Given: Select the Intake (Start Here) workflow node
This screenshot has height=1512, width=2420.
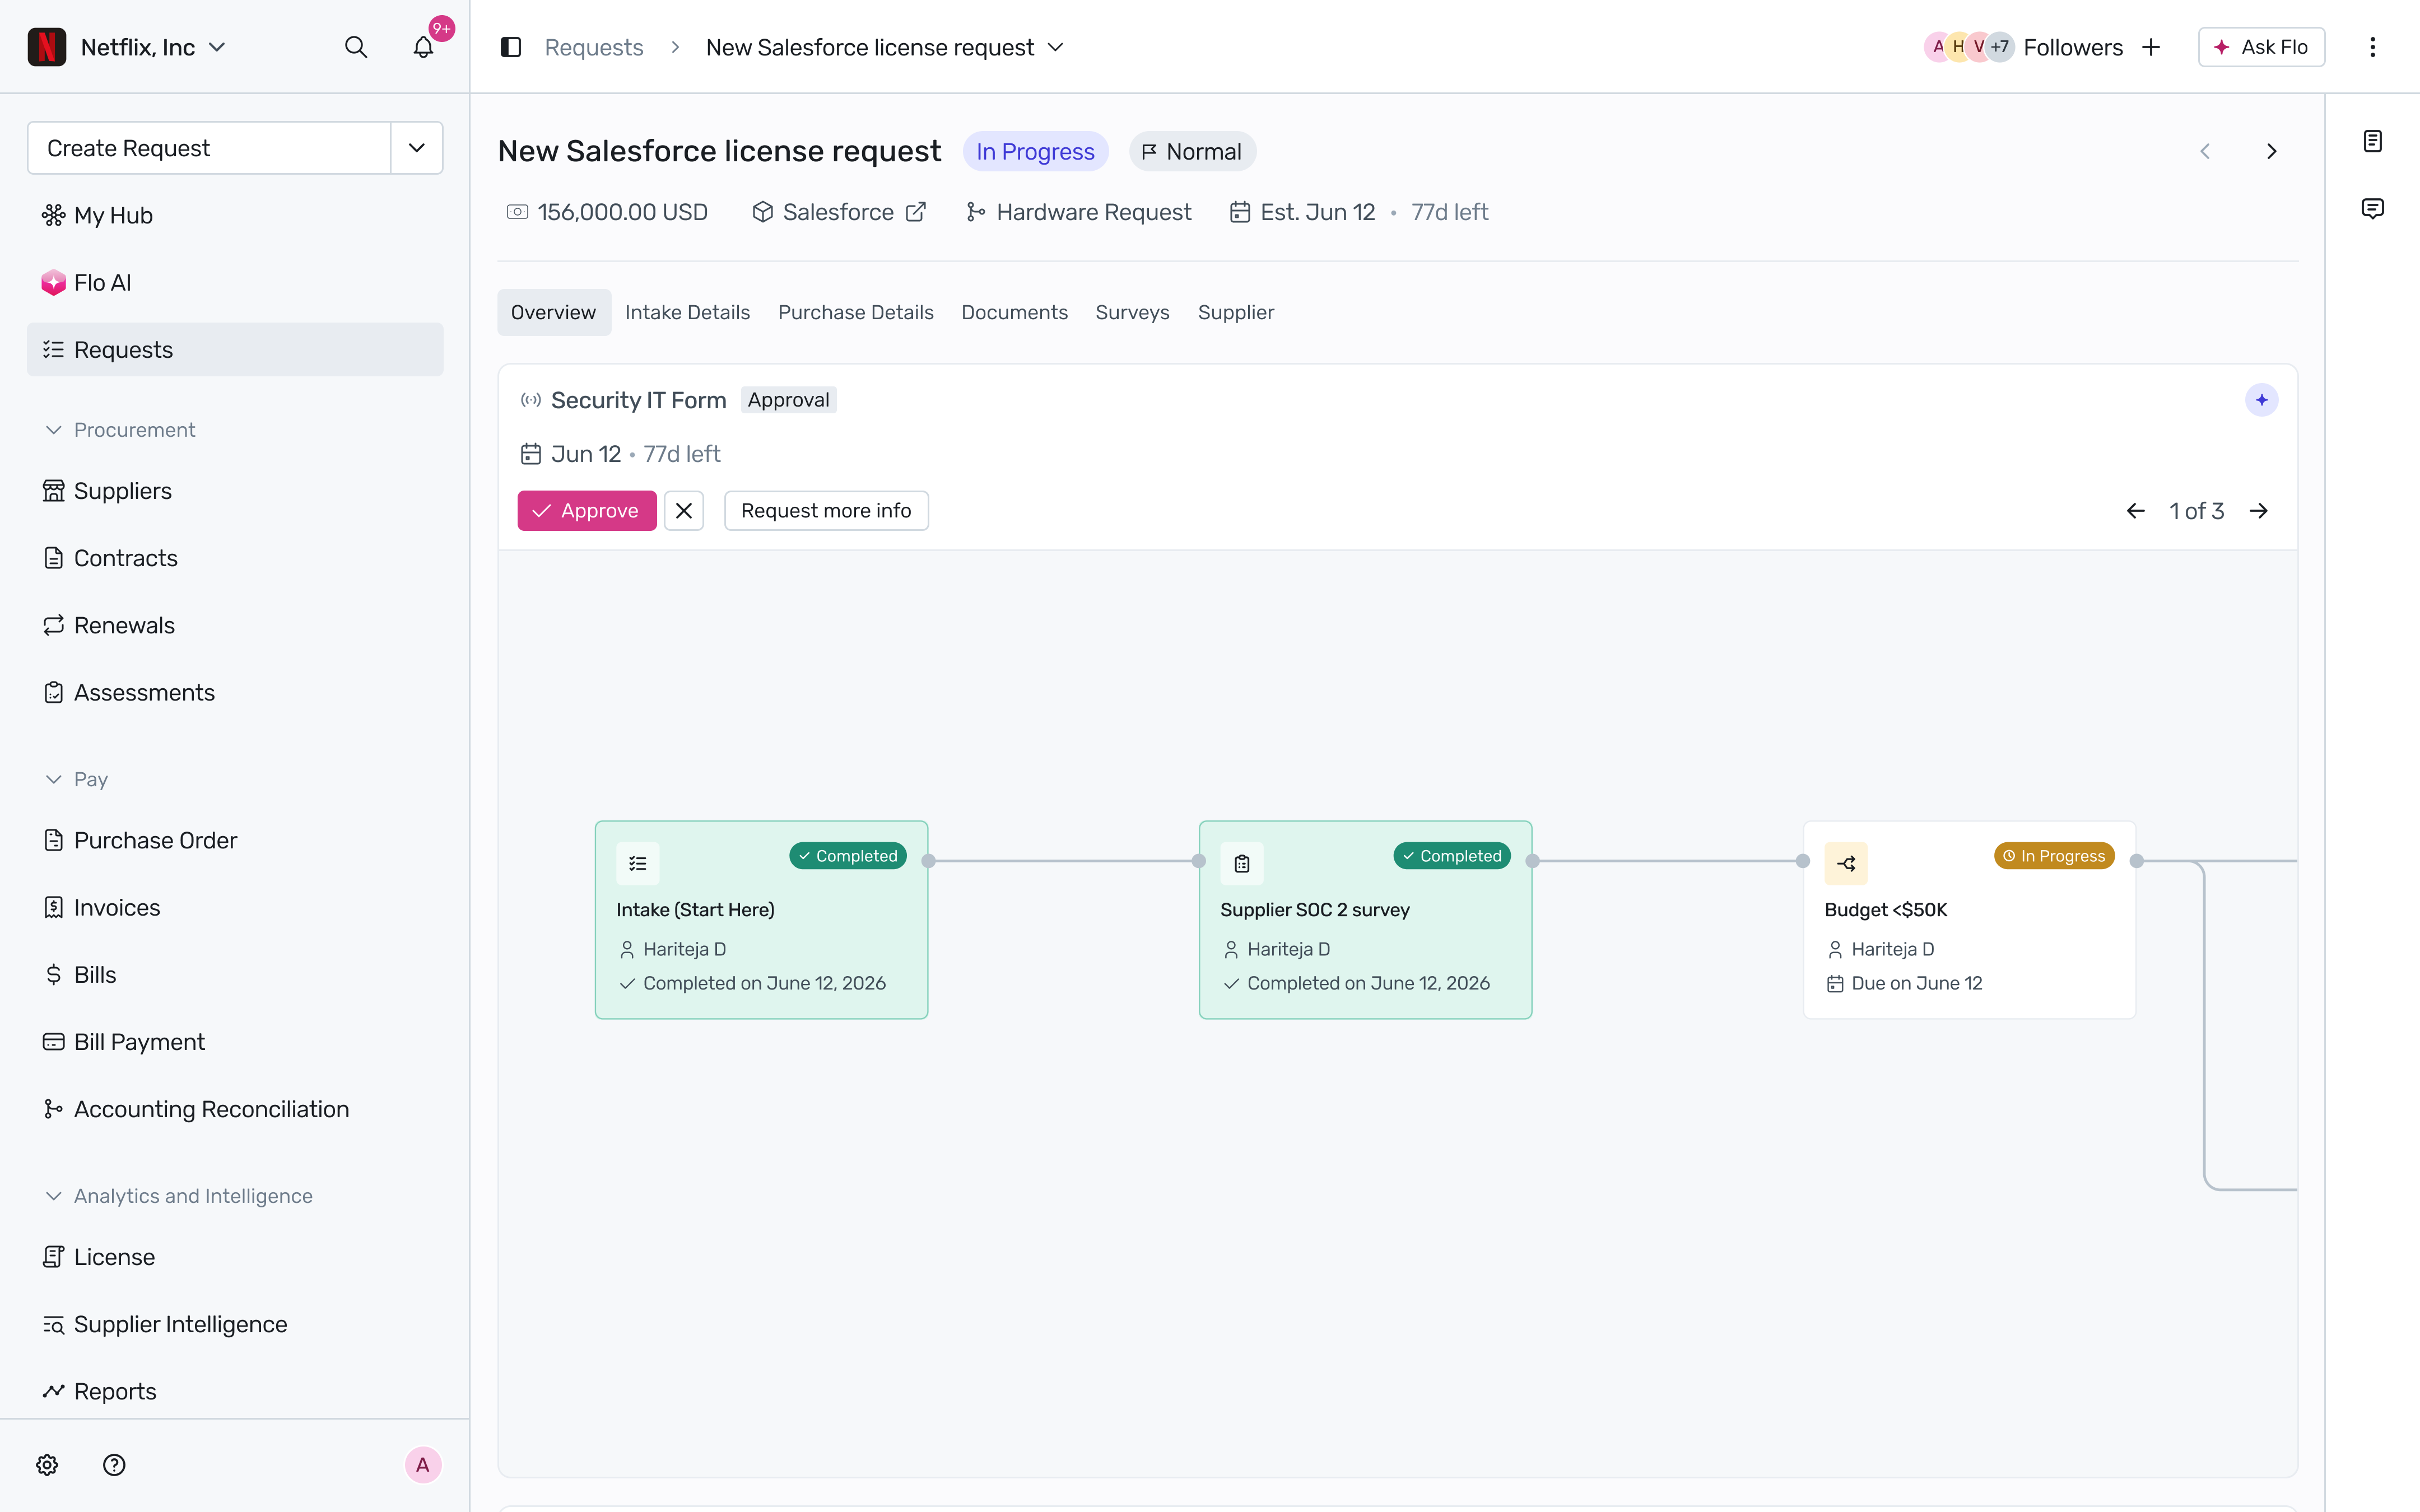Looking at the screenshot, I should coord(761,920).
